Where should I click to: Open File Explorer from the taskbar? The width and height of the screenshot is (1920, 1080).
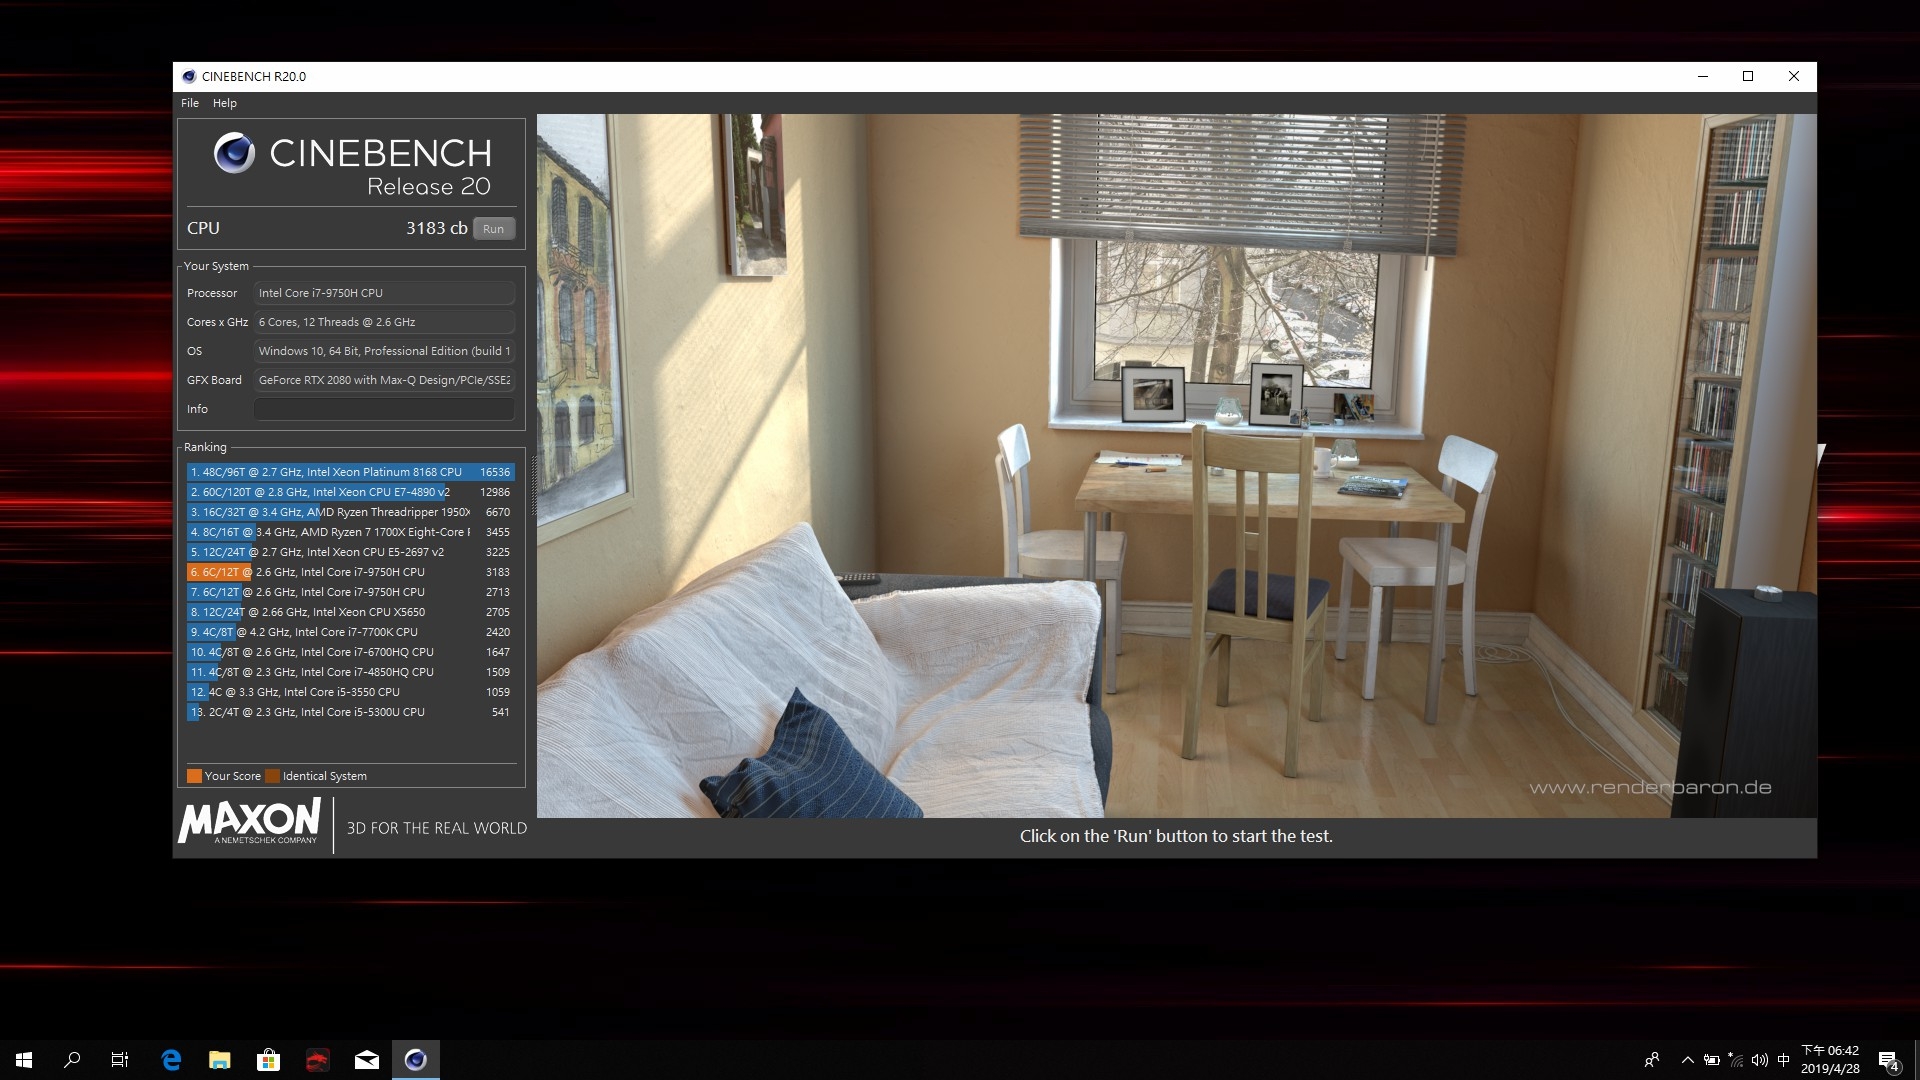point(219,1060)
